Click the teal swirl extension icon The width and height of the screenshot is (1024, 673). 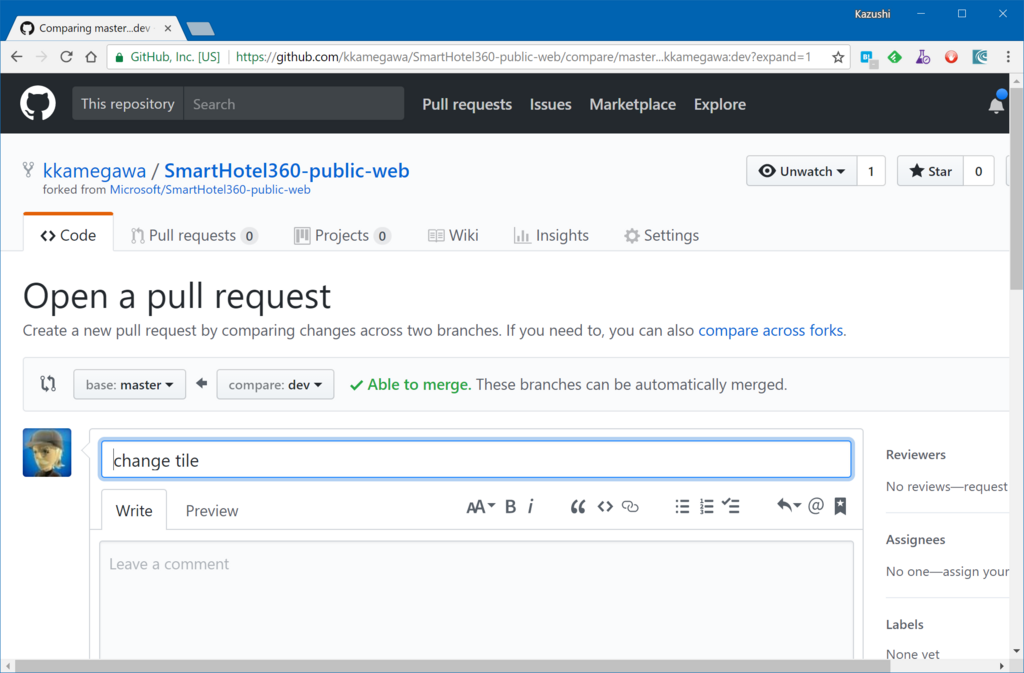point(980,57)
